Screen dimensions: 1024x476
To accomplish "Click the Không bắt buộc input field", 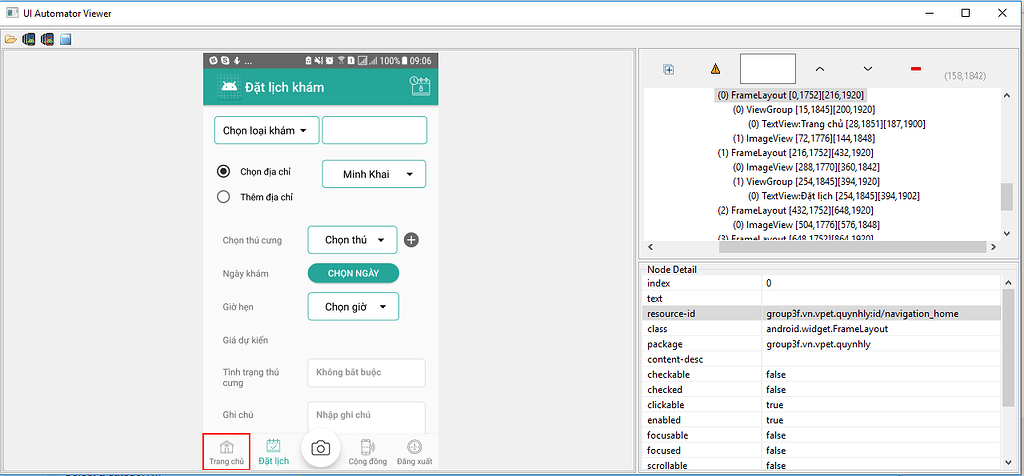I will pyautogui.click(x=366, y=373).
